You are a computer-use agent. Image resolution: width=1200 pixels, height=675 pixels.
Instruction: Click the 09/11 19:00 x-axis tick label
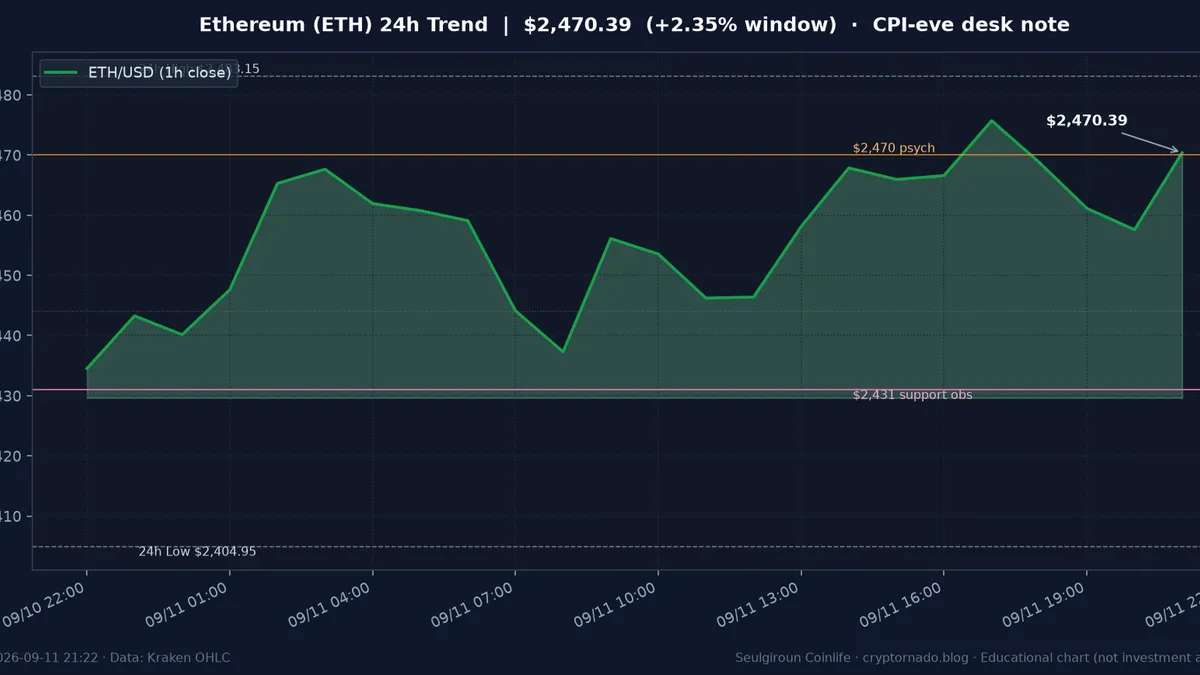1045,605
